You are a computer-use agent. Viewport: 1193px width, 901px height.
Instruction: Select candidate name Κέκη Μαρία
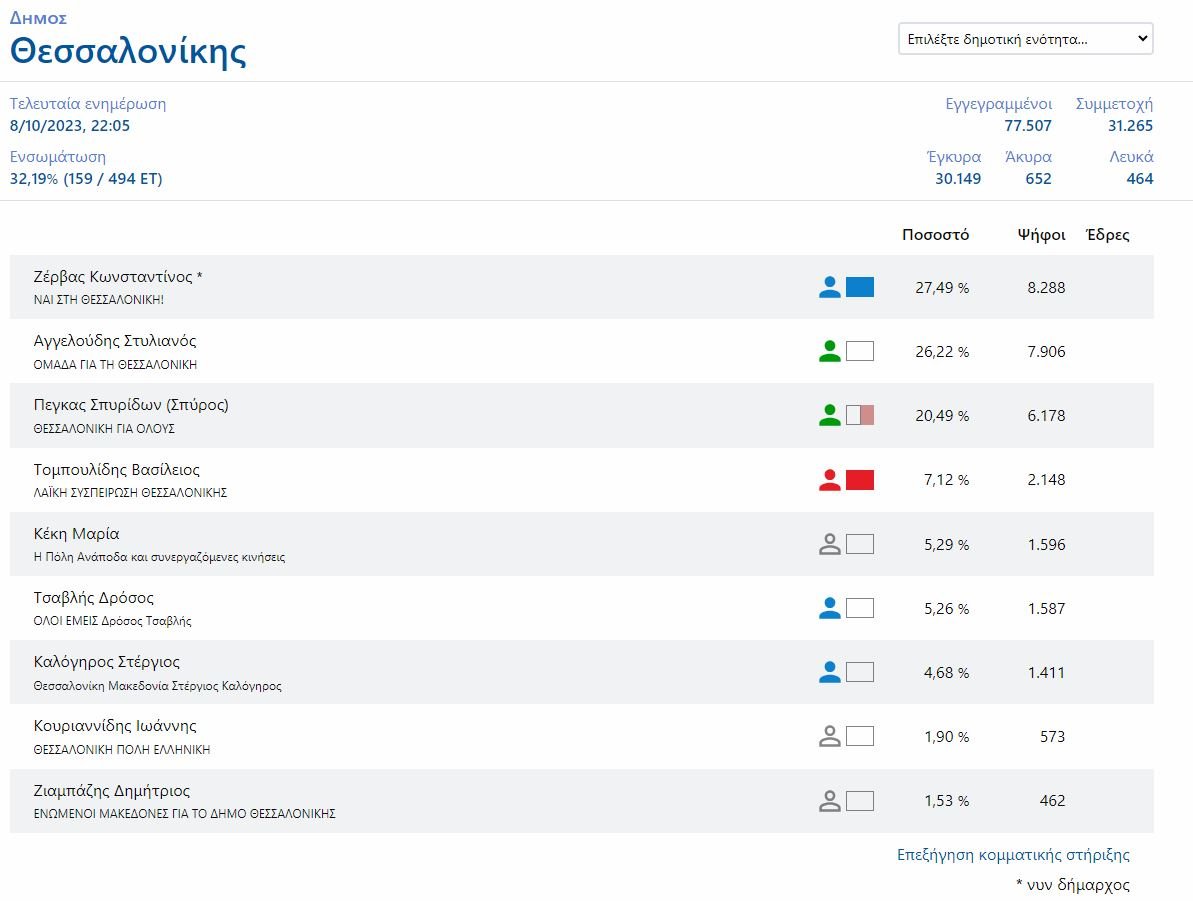76,533
